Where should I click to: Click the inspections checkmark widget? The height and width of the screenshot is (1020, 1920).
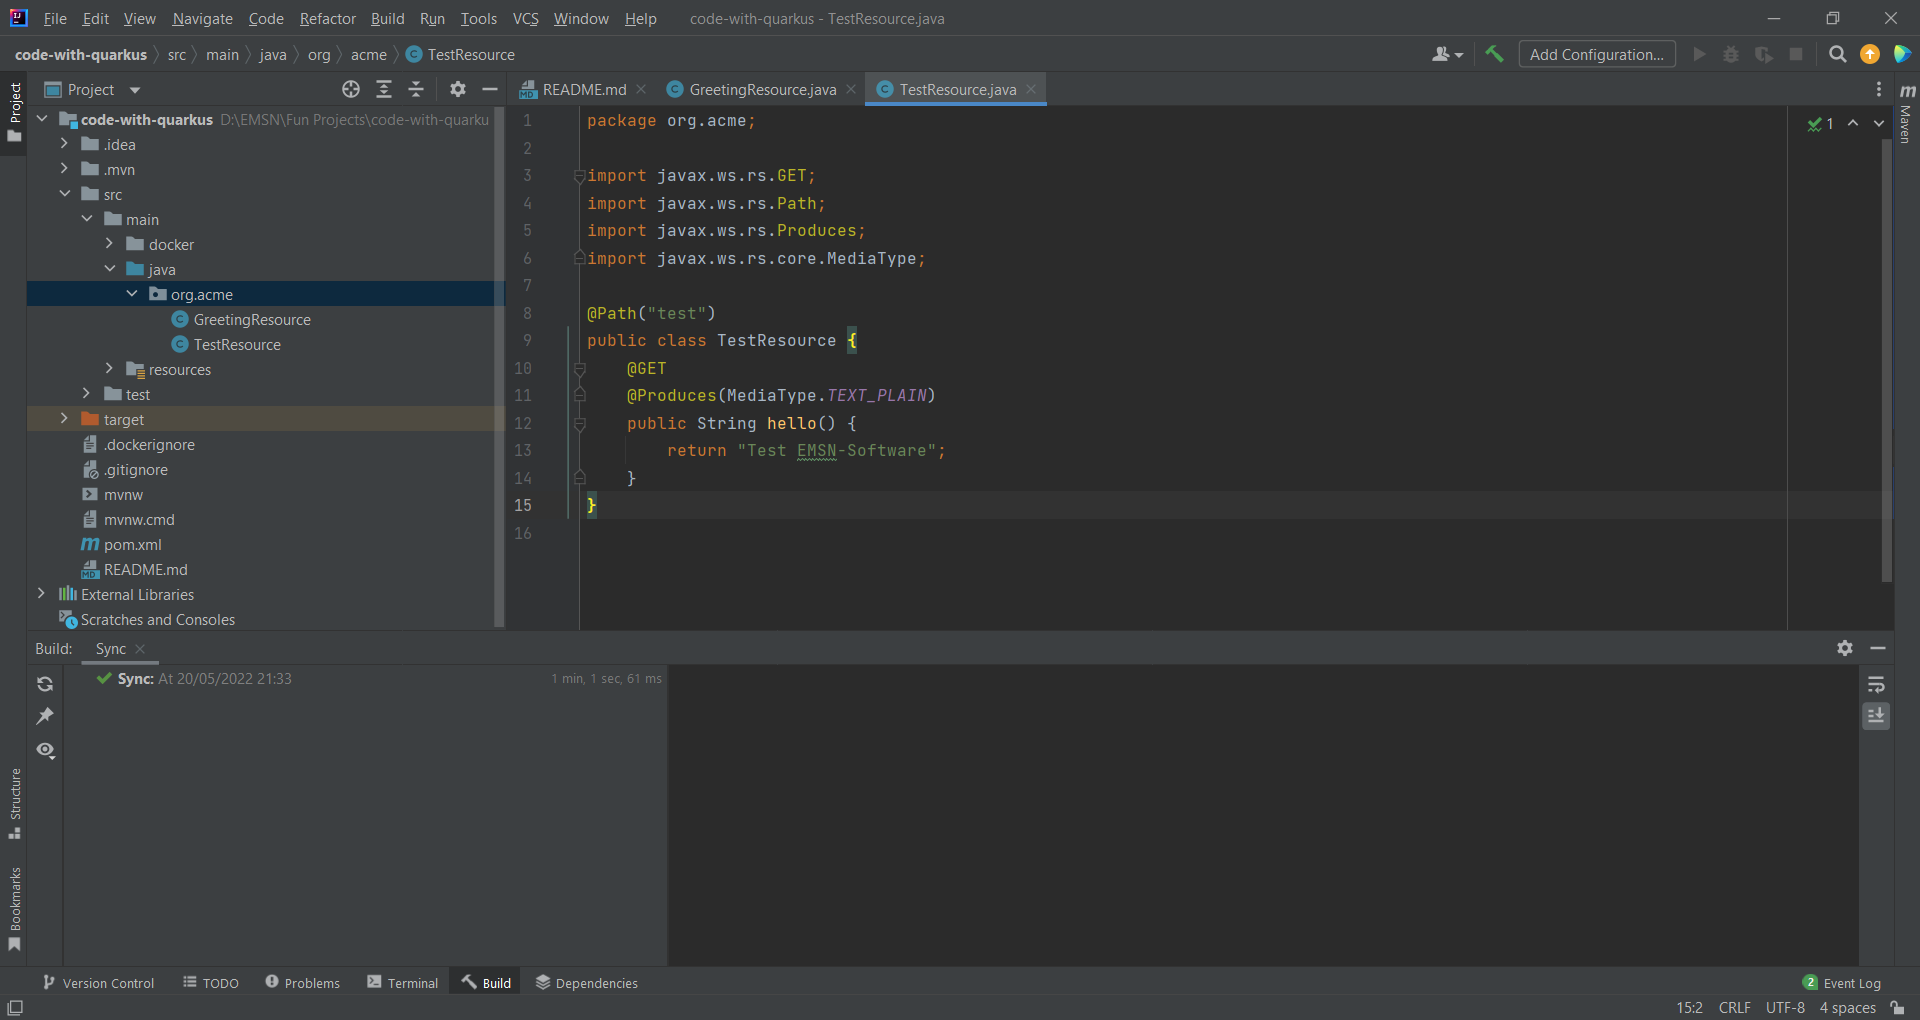(1821, 124)
